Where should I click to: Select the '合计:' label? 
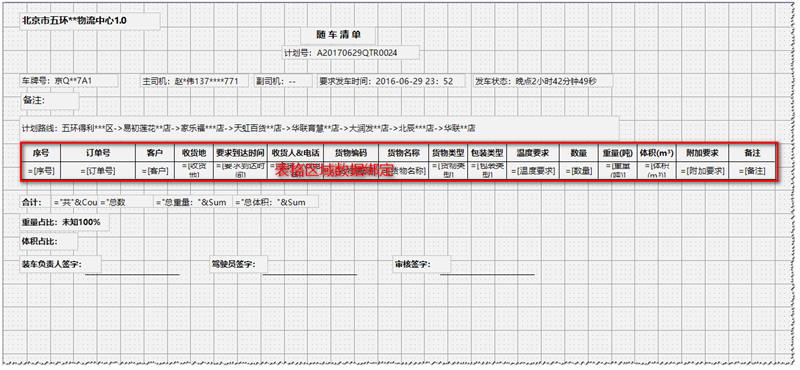click(x=34, y=202)
